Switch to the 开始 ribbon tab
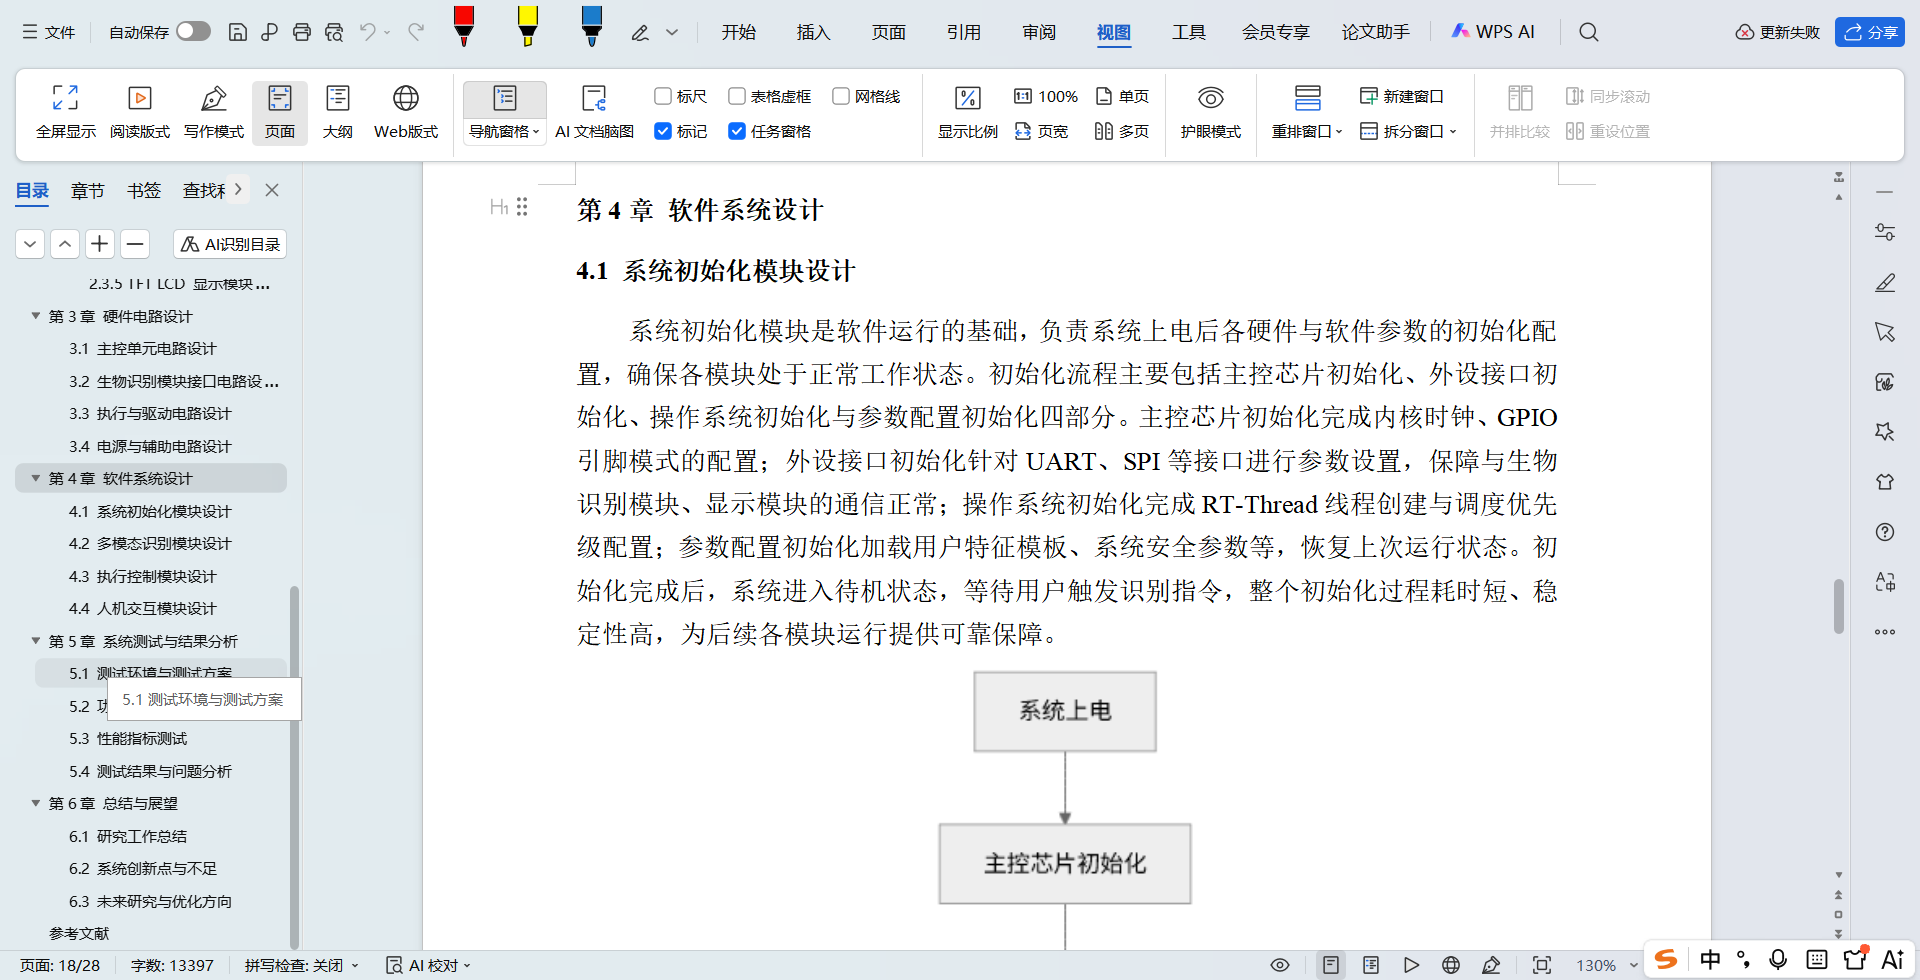 (739, 32)
